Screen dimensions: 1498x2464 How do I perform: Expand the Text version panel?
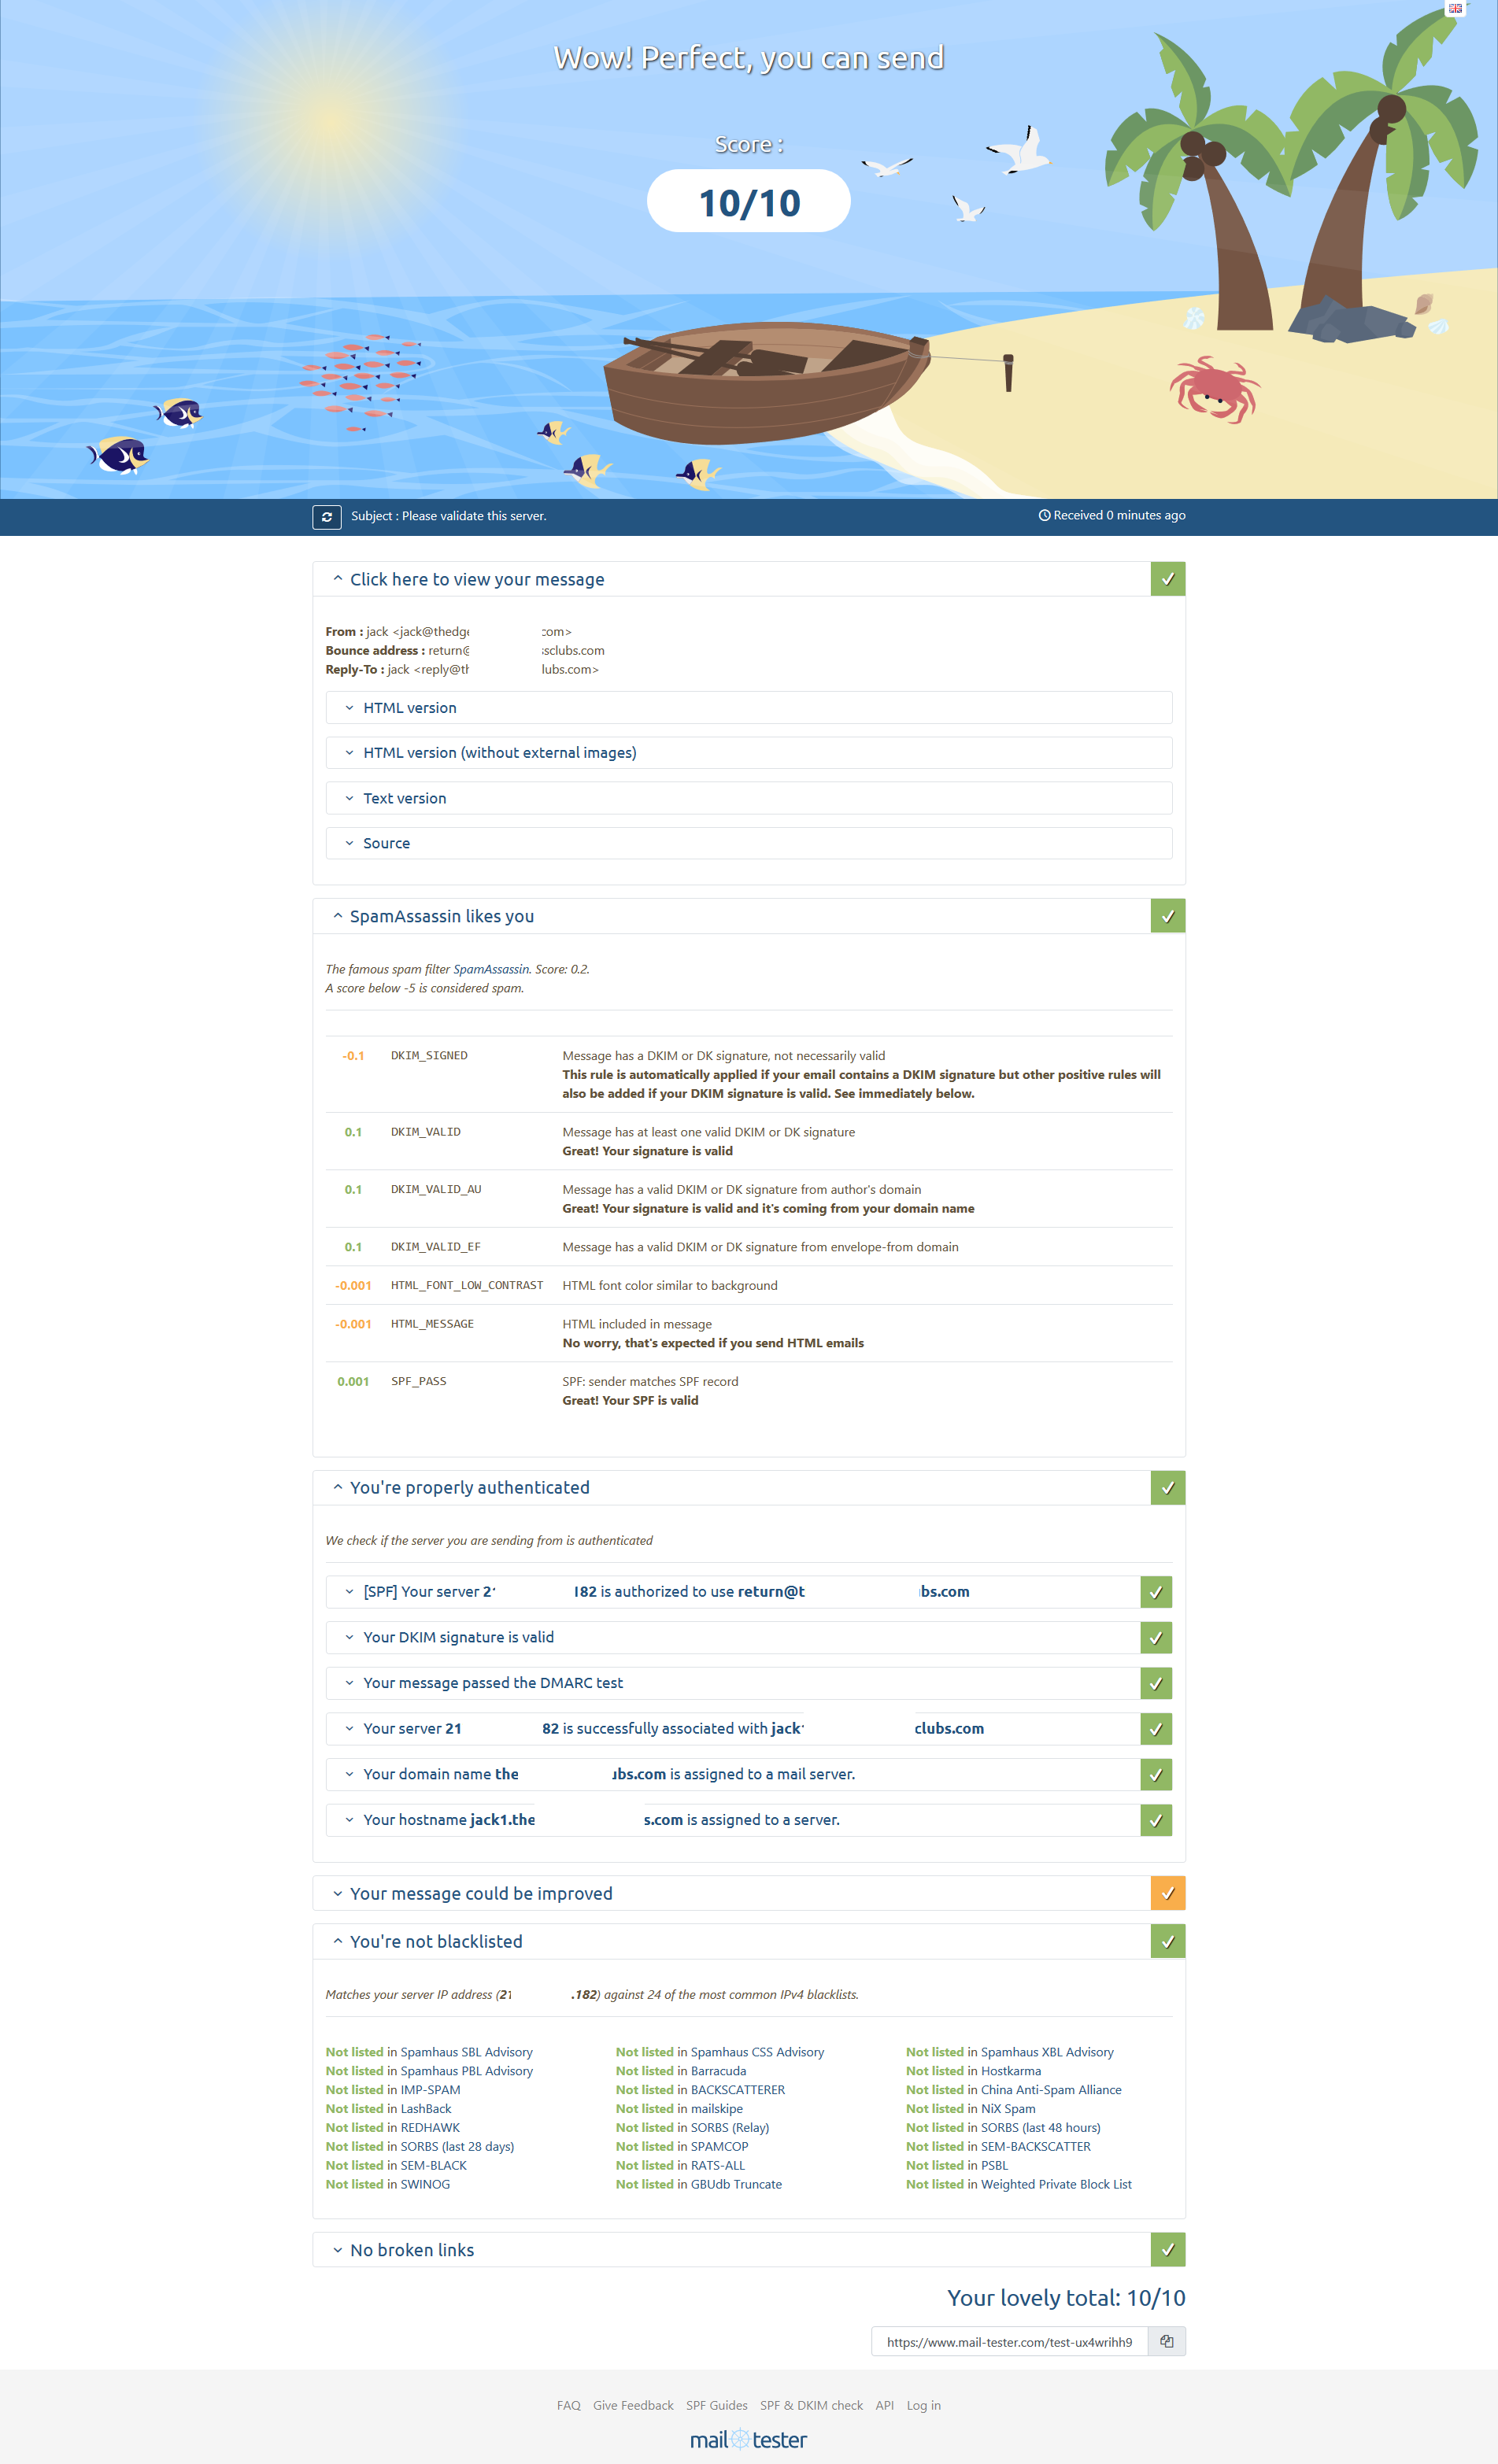749,798
